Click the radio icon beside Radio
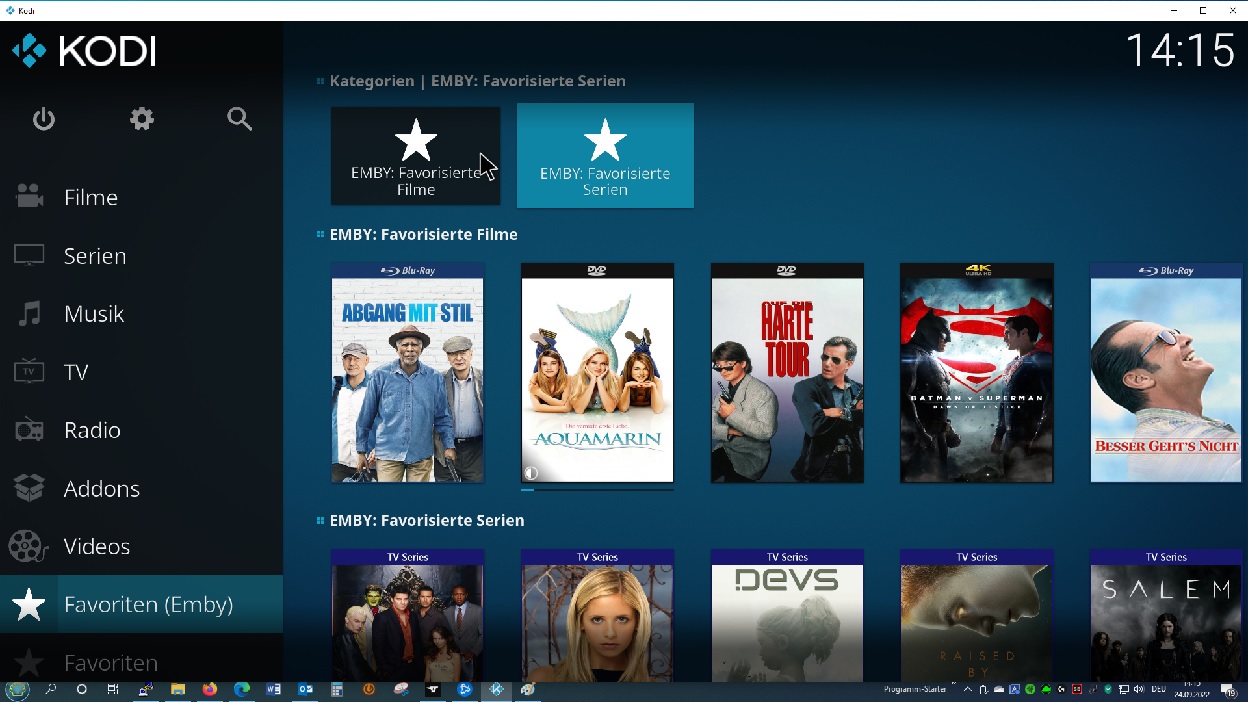 [x=29, y=430]
